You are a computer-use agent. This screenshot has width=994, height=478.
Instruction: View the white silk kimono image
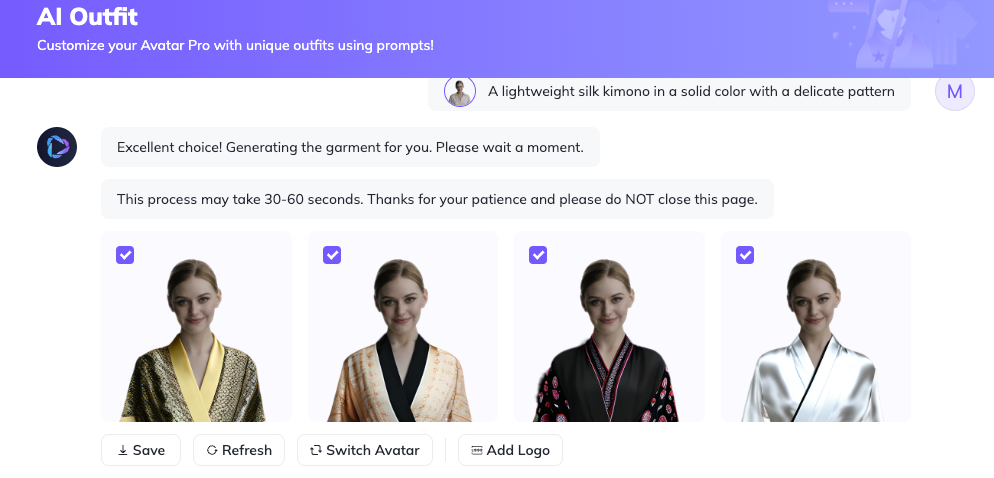(815, 340)
